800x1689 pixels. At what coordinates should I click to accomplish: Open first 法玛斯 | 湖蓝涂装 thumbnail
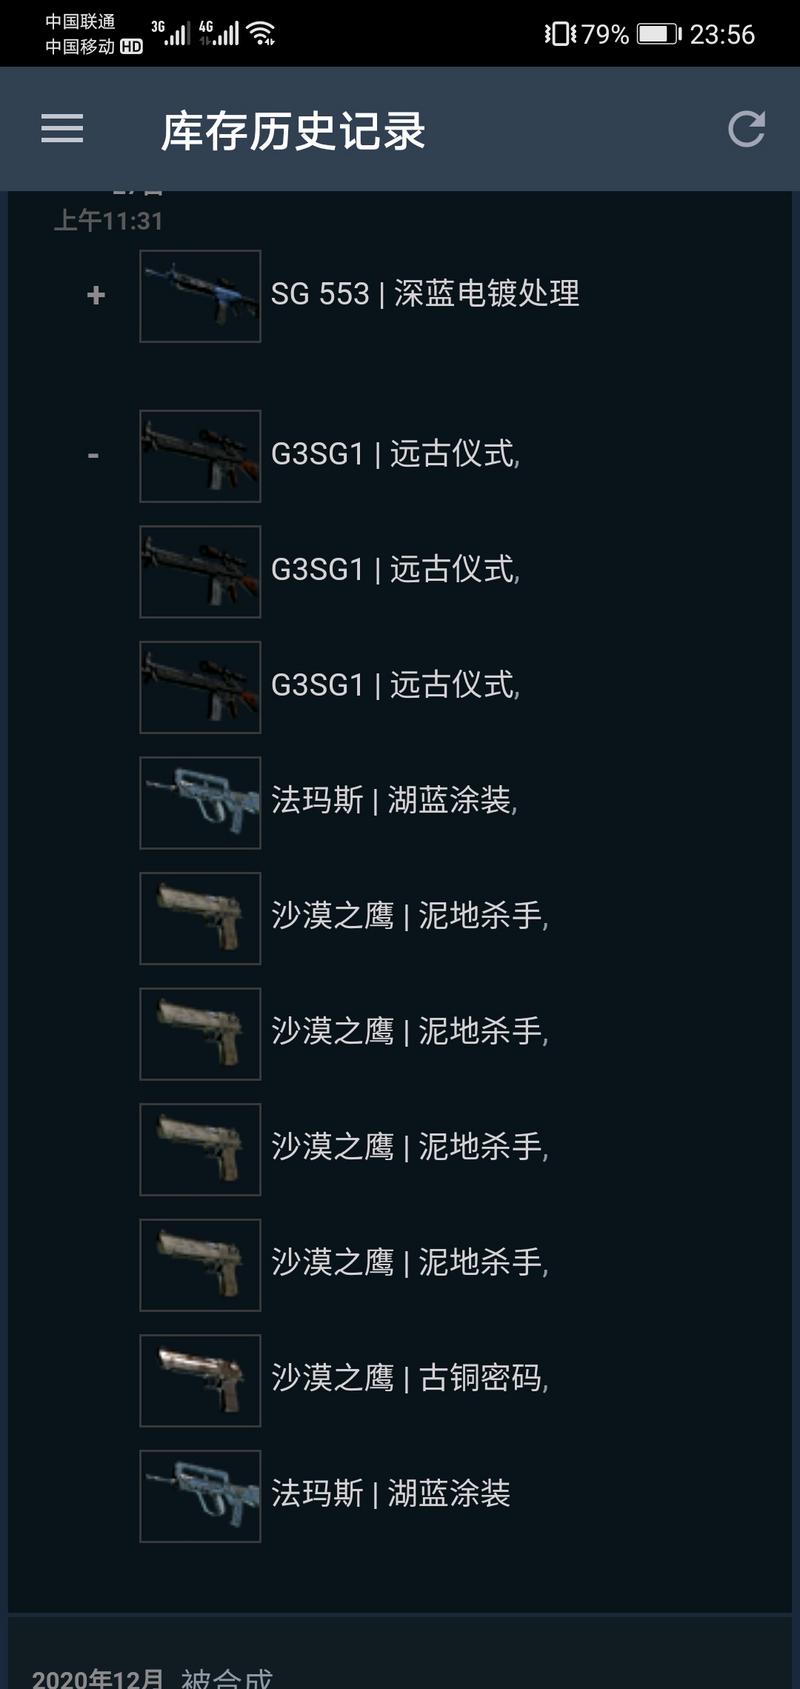pos(200,803)
